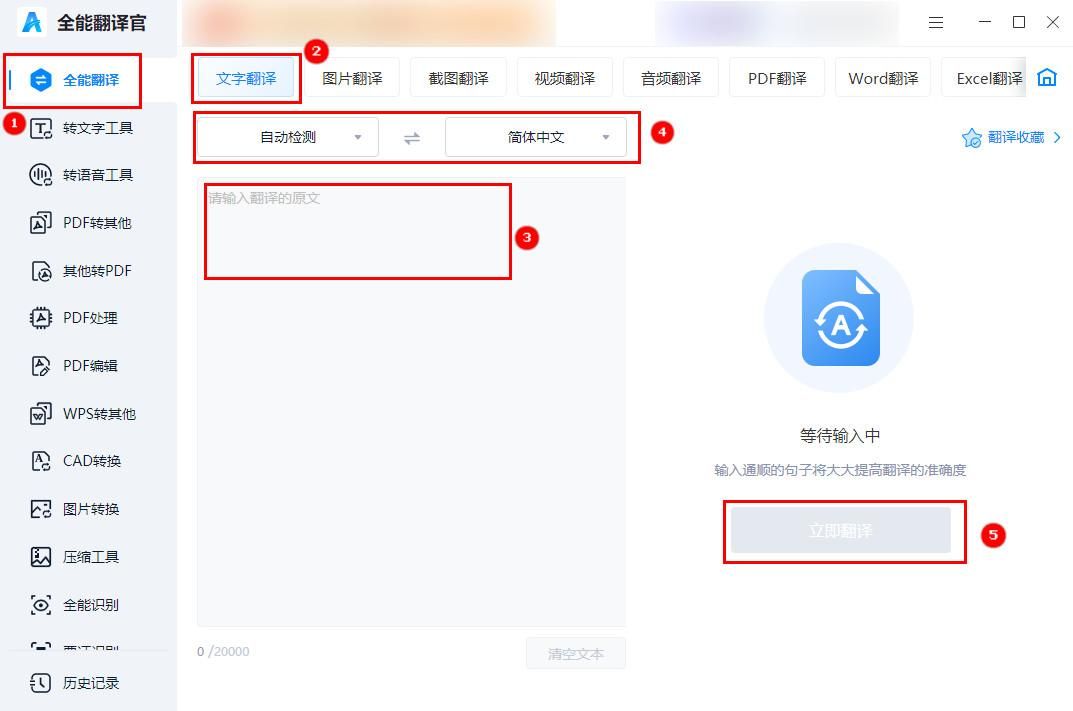Open the WPS转其他 sidebar icon
Viewport: 1073px width, 711px height.
40,414
